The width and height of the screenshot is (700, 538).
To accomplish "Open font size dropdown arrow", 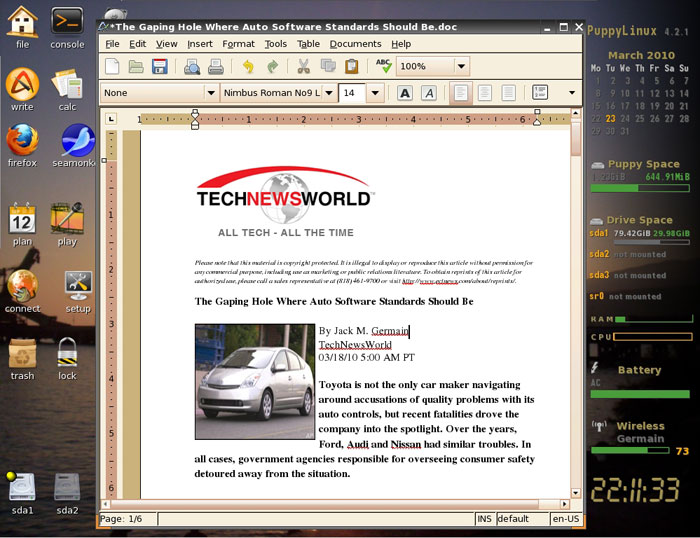I will tap(375, 93).
